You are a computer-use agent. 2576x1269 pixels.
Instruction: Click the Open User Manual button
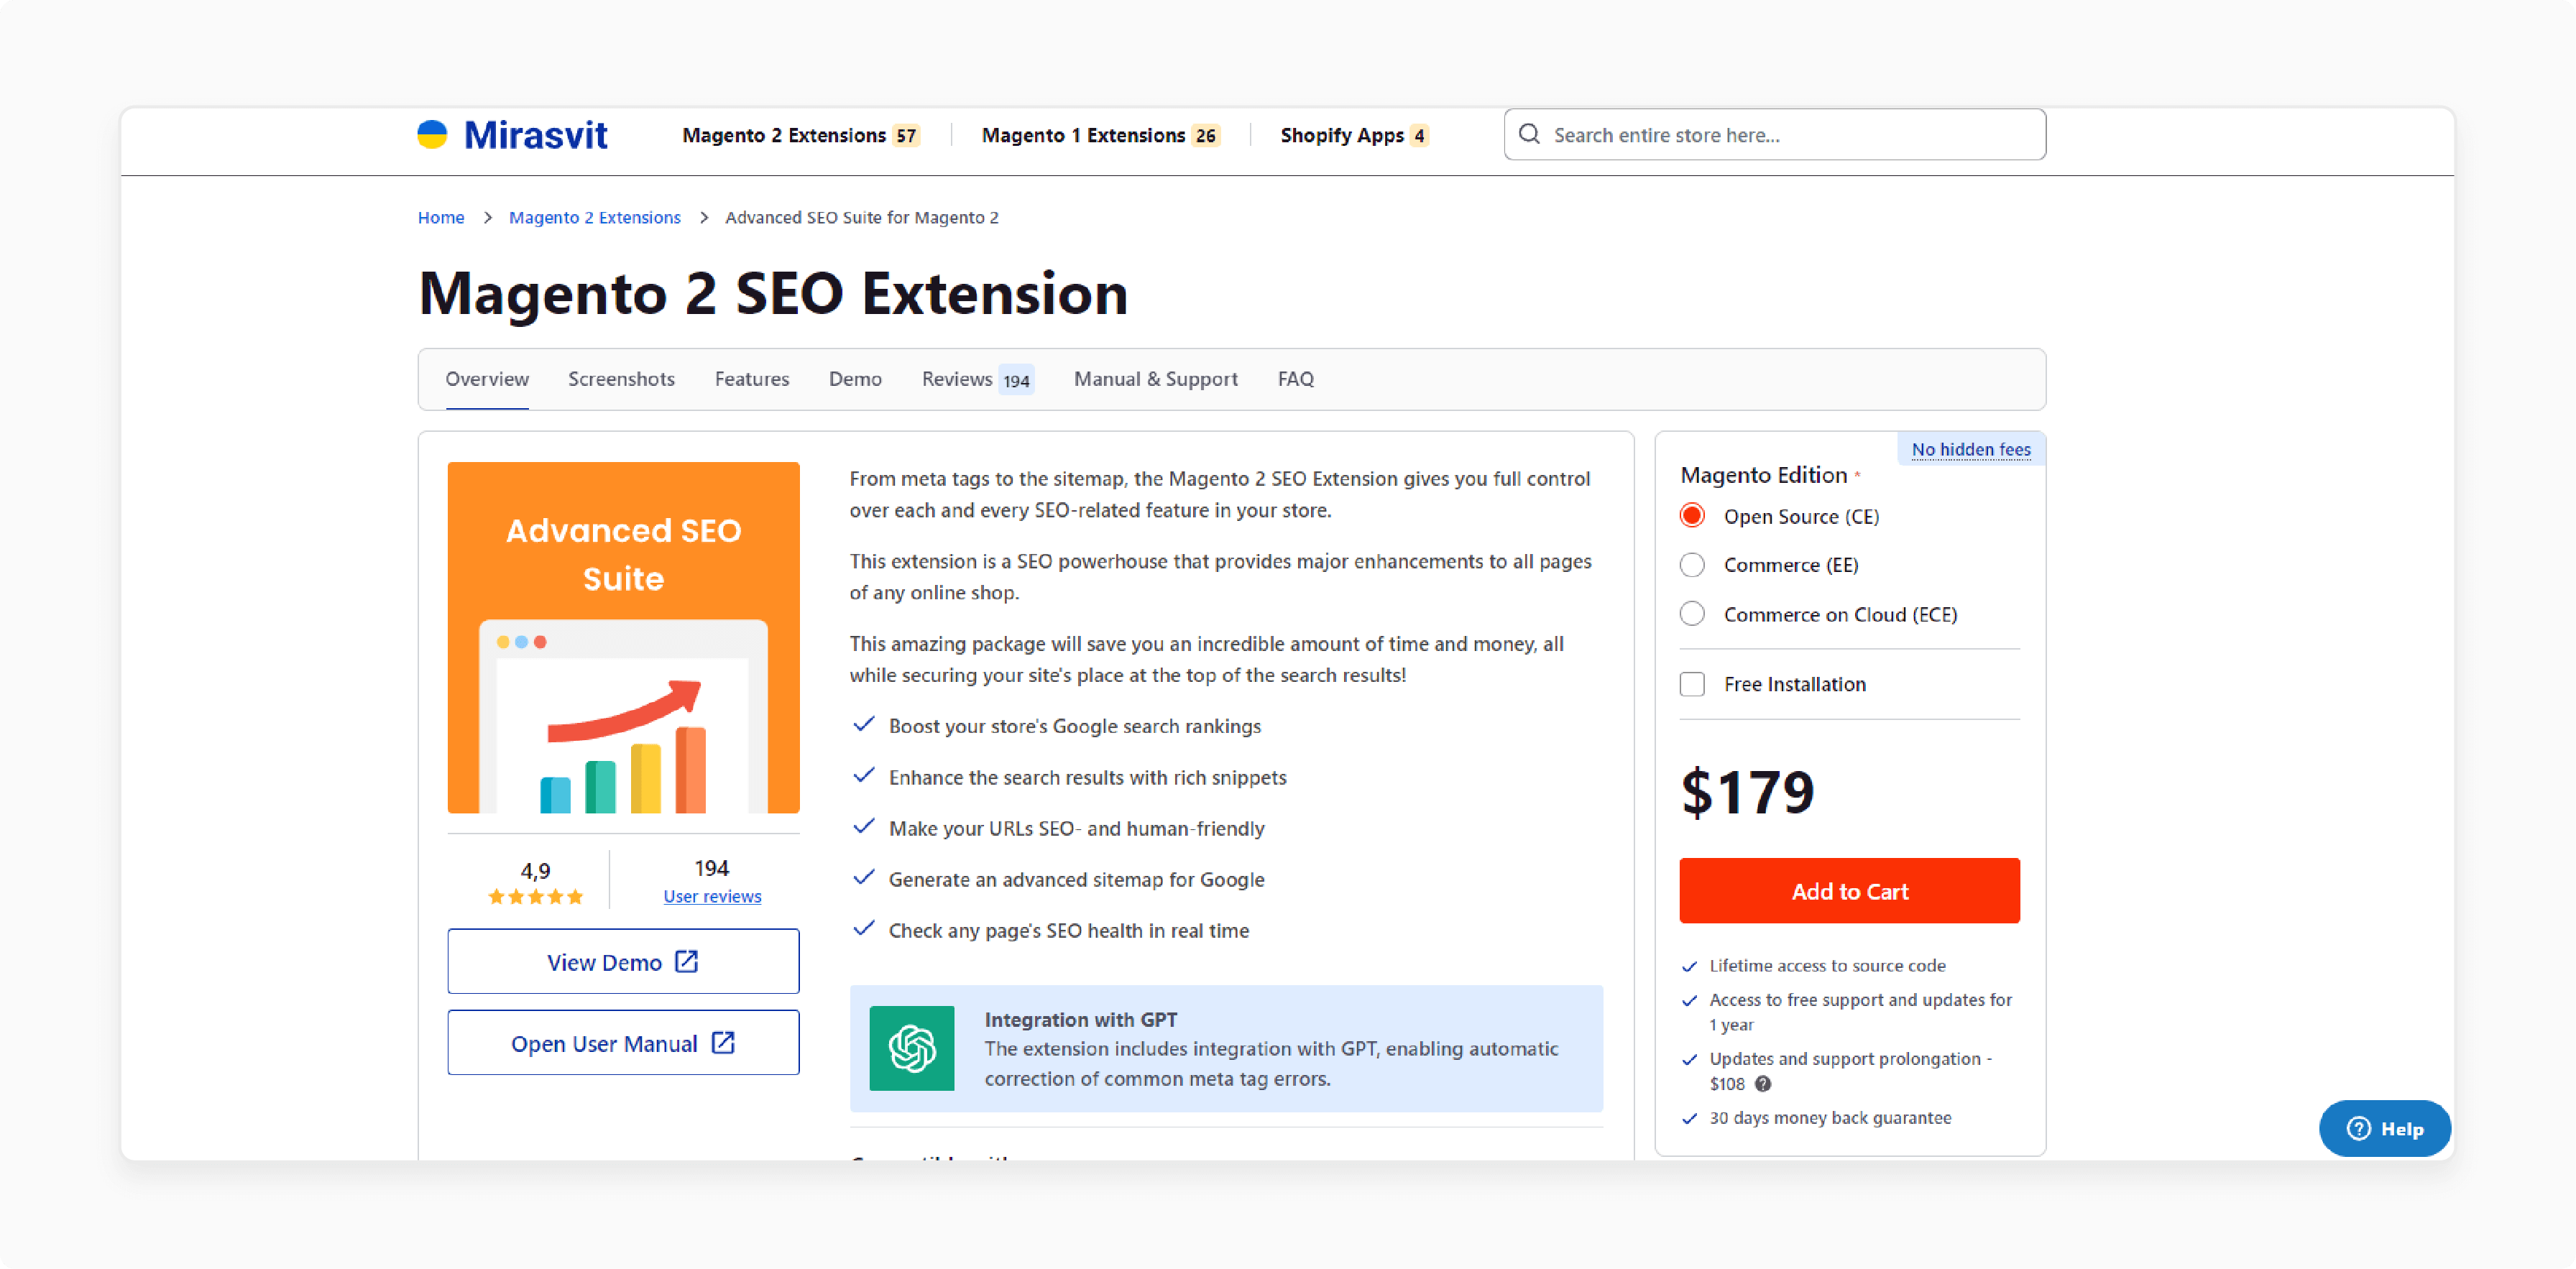coord(623,1042)
